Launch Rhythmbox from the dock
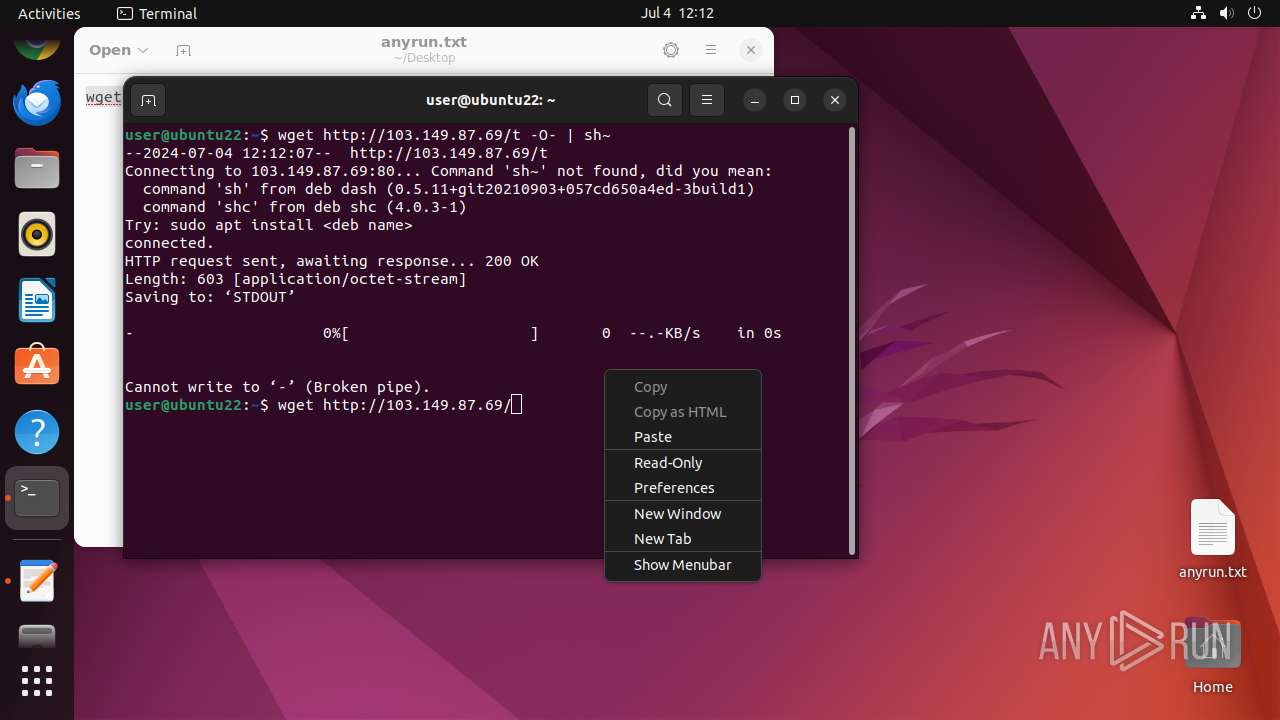 tap(37, 234)
